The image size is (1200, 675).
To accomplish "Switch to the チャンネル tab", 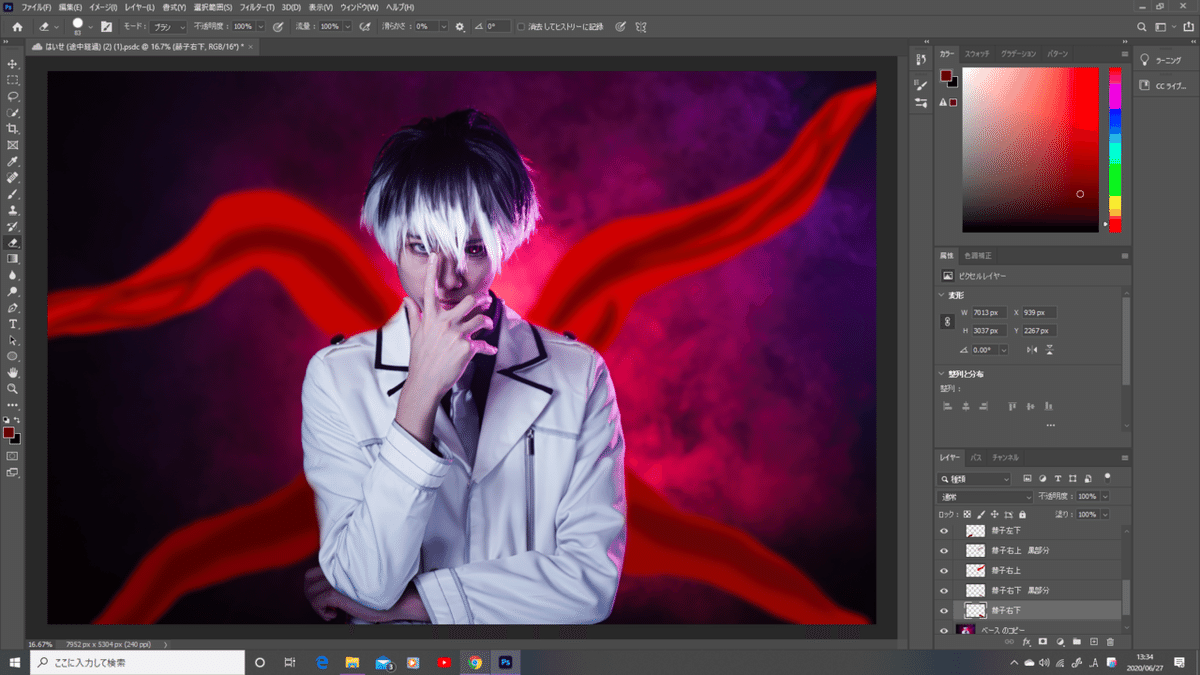I will [1005, 457].
